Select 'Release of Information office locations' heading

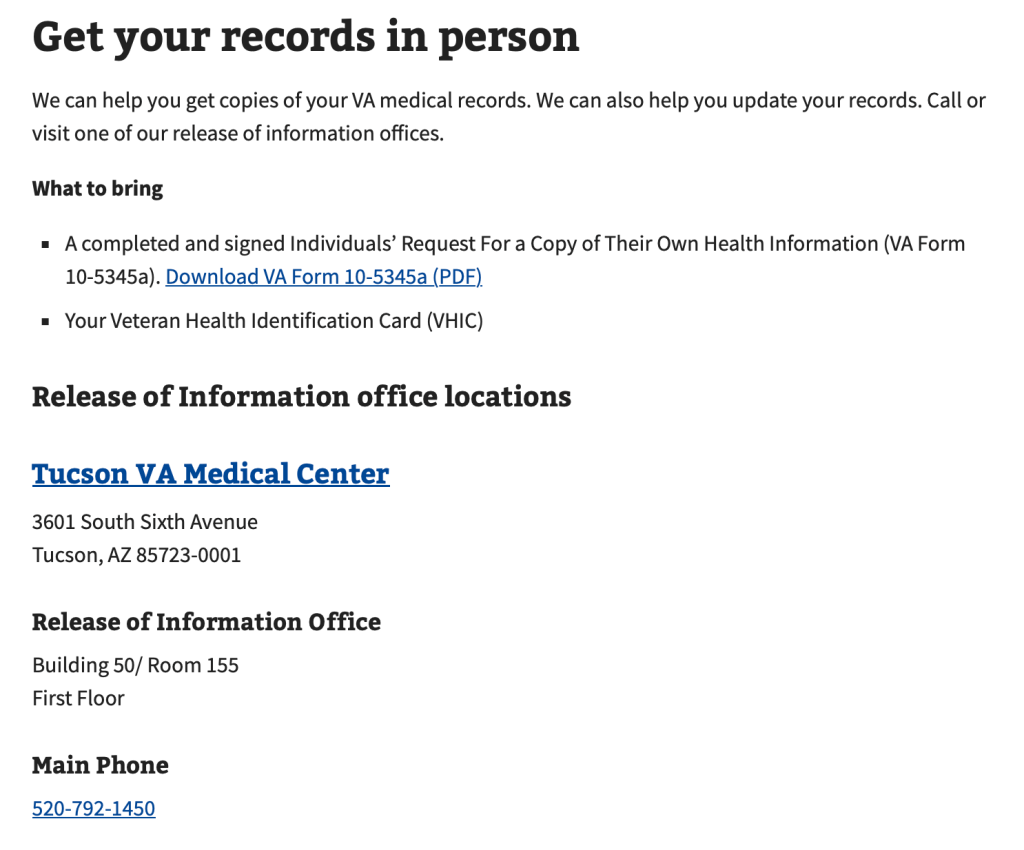pos(301,396)
